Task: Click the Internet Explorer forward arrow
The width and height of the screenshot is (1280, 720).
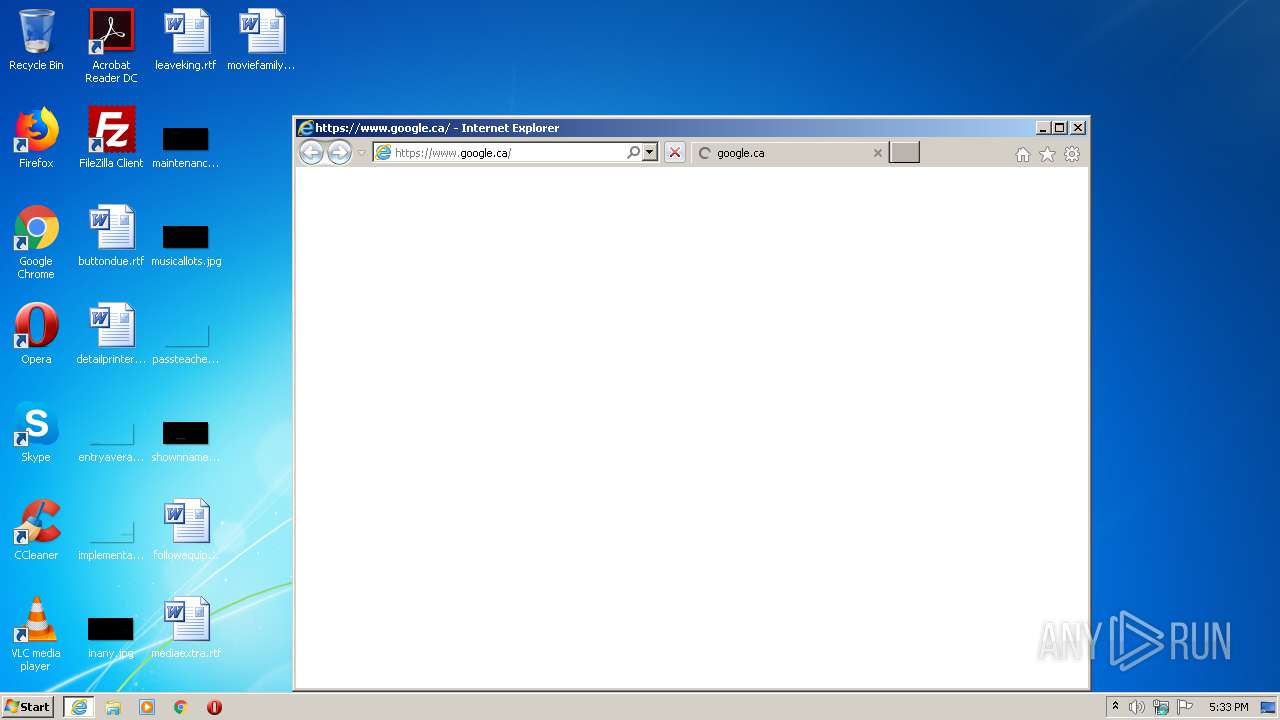Action: coord(340,153)
